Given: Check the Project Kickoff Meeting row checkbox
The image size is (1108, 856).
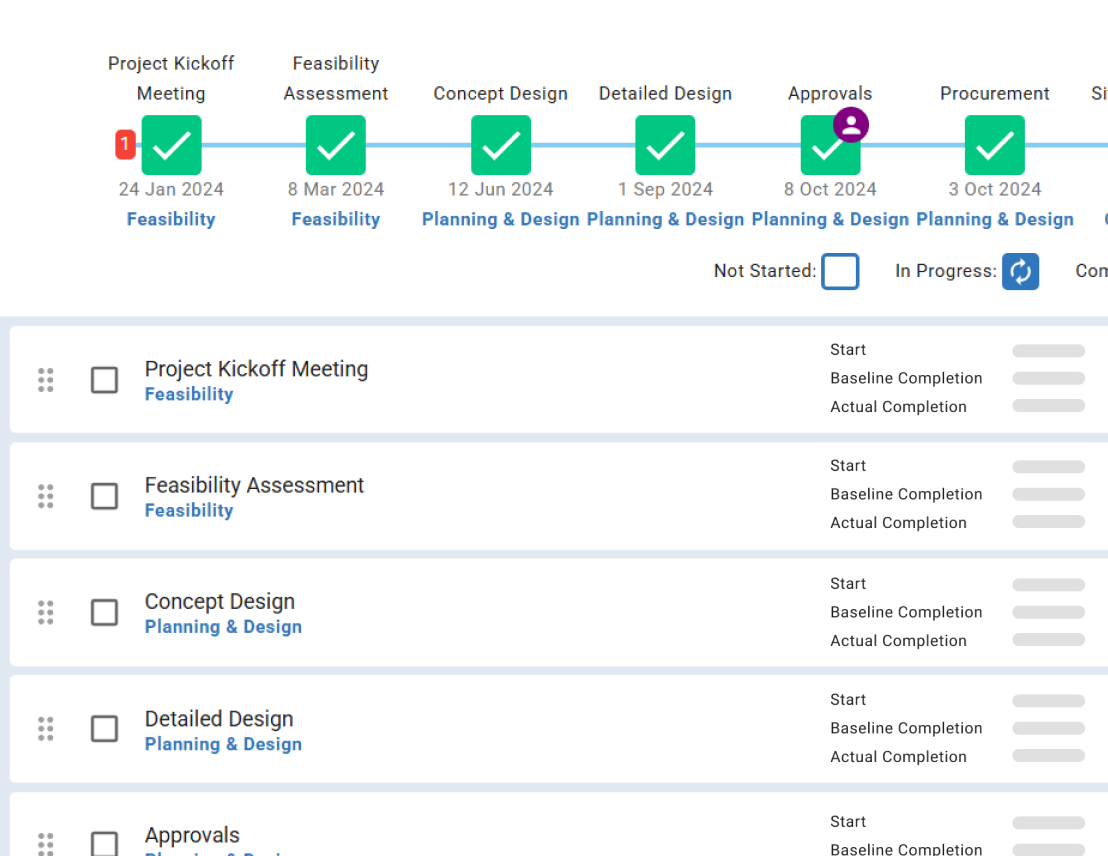Looking at the screenshot, I should tap(104, 380).
